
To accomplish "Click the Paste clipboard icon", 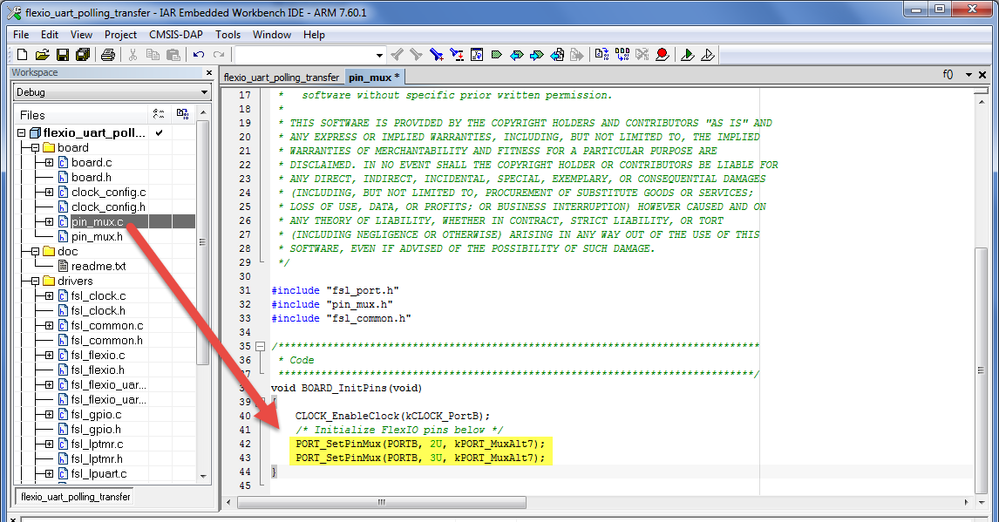I will tap(173, 55).
